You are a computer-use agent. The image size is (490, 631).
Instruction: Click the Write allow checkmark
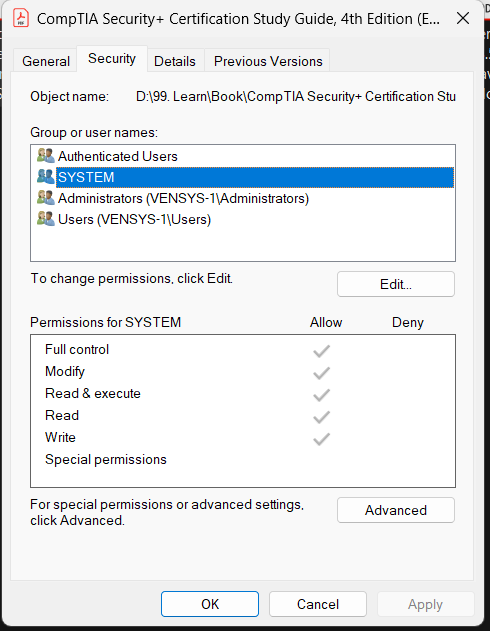click(x=321, y=439)
